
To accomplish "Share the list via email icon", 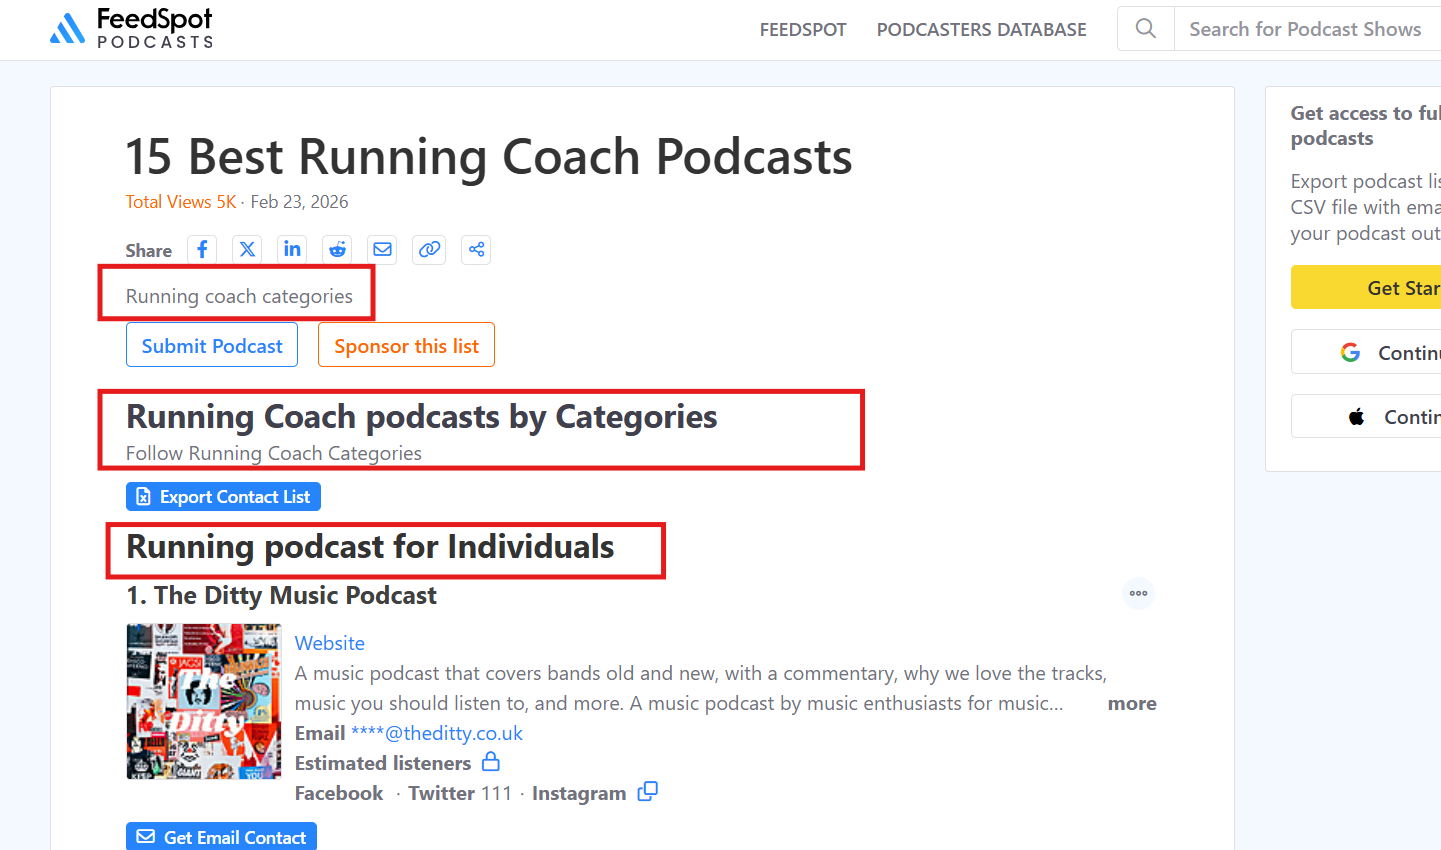I will click(x=382, y=249).
